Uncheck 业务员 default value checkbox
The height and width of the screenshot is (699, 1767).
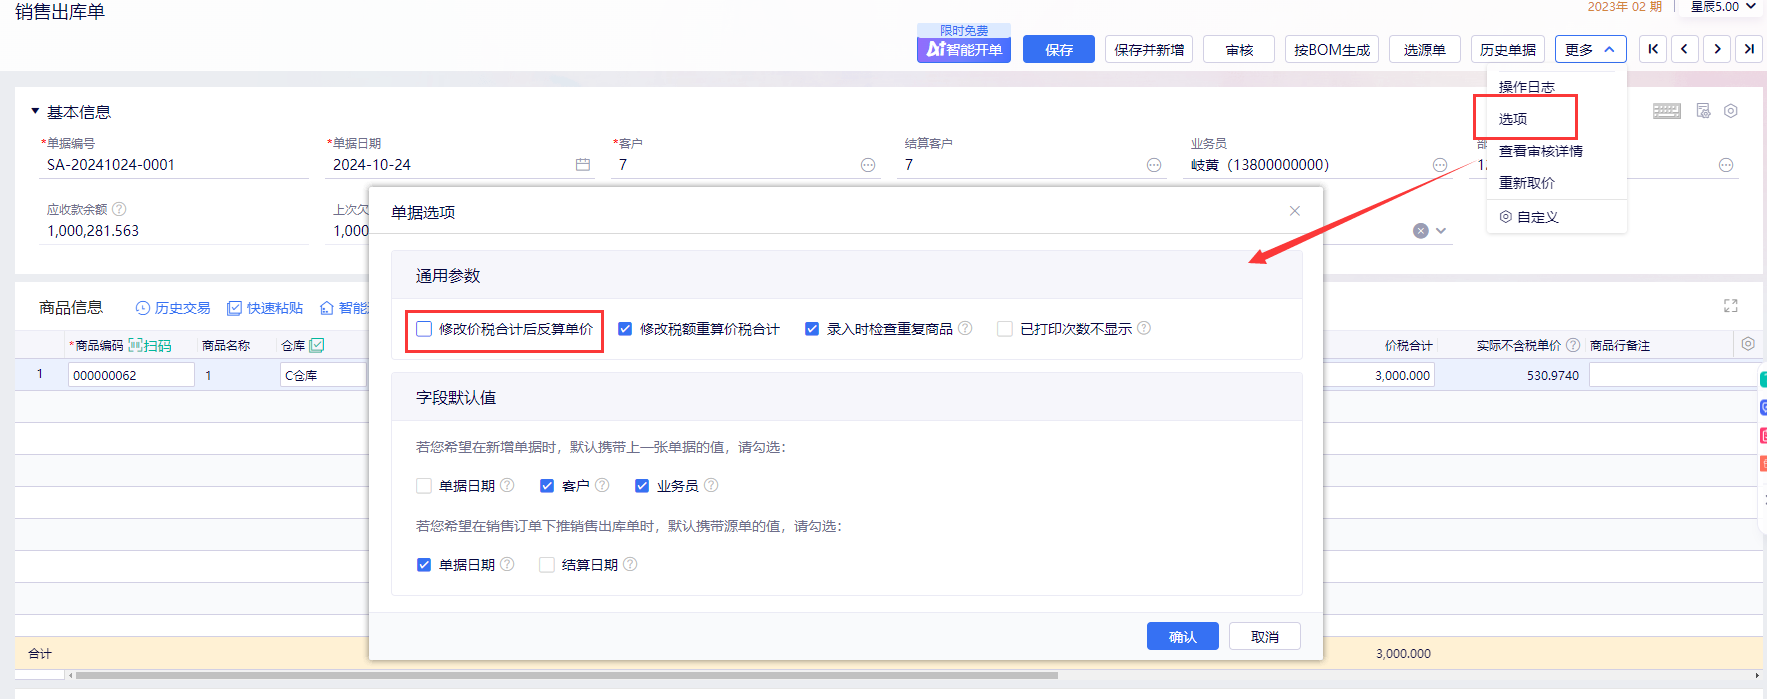coord(642,486)
